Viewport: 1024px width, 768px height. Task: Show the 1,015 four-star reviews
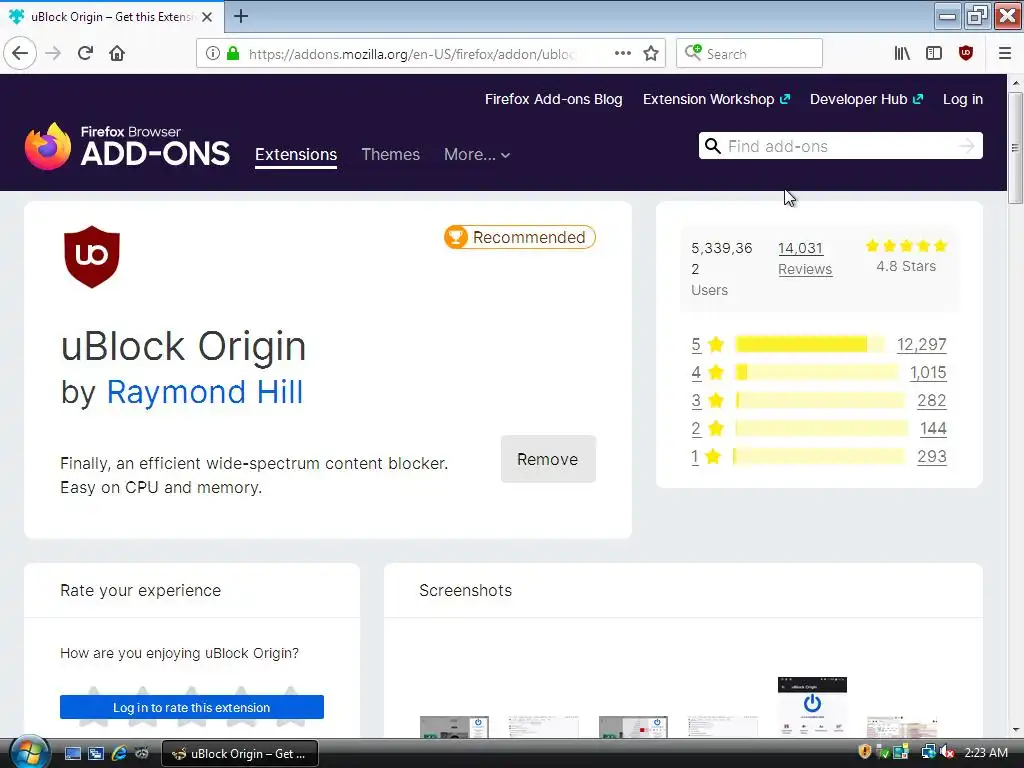click(x=928, y=372)
